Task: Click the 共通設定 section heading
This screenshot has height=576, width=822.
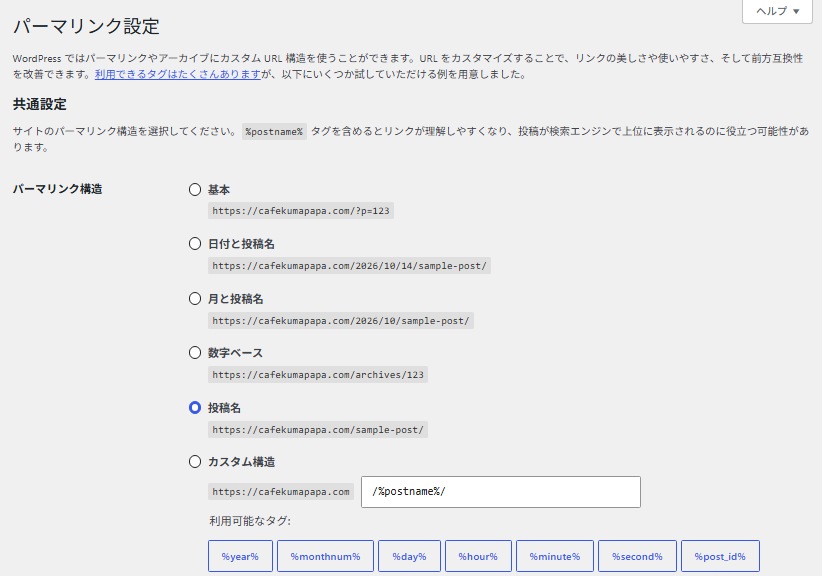Action: click(40, 104)
